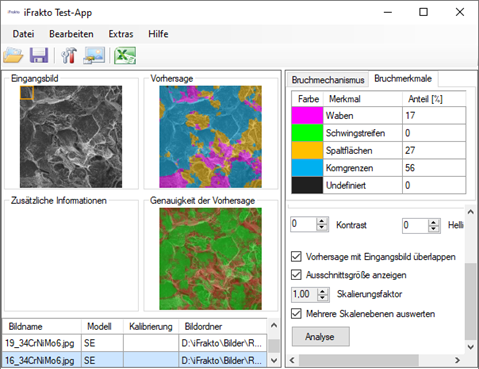Open settings via hammer and wrench icon

[69, 55]
